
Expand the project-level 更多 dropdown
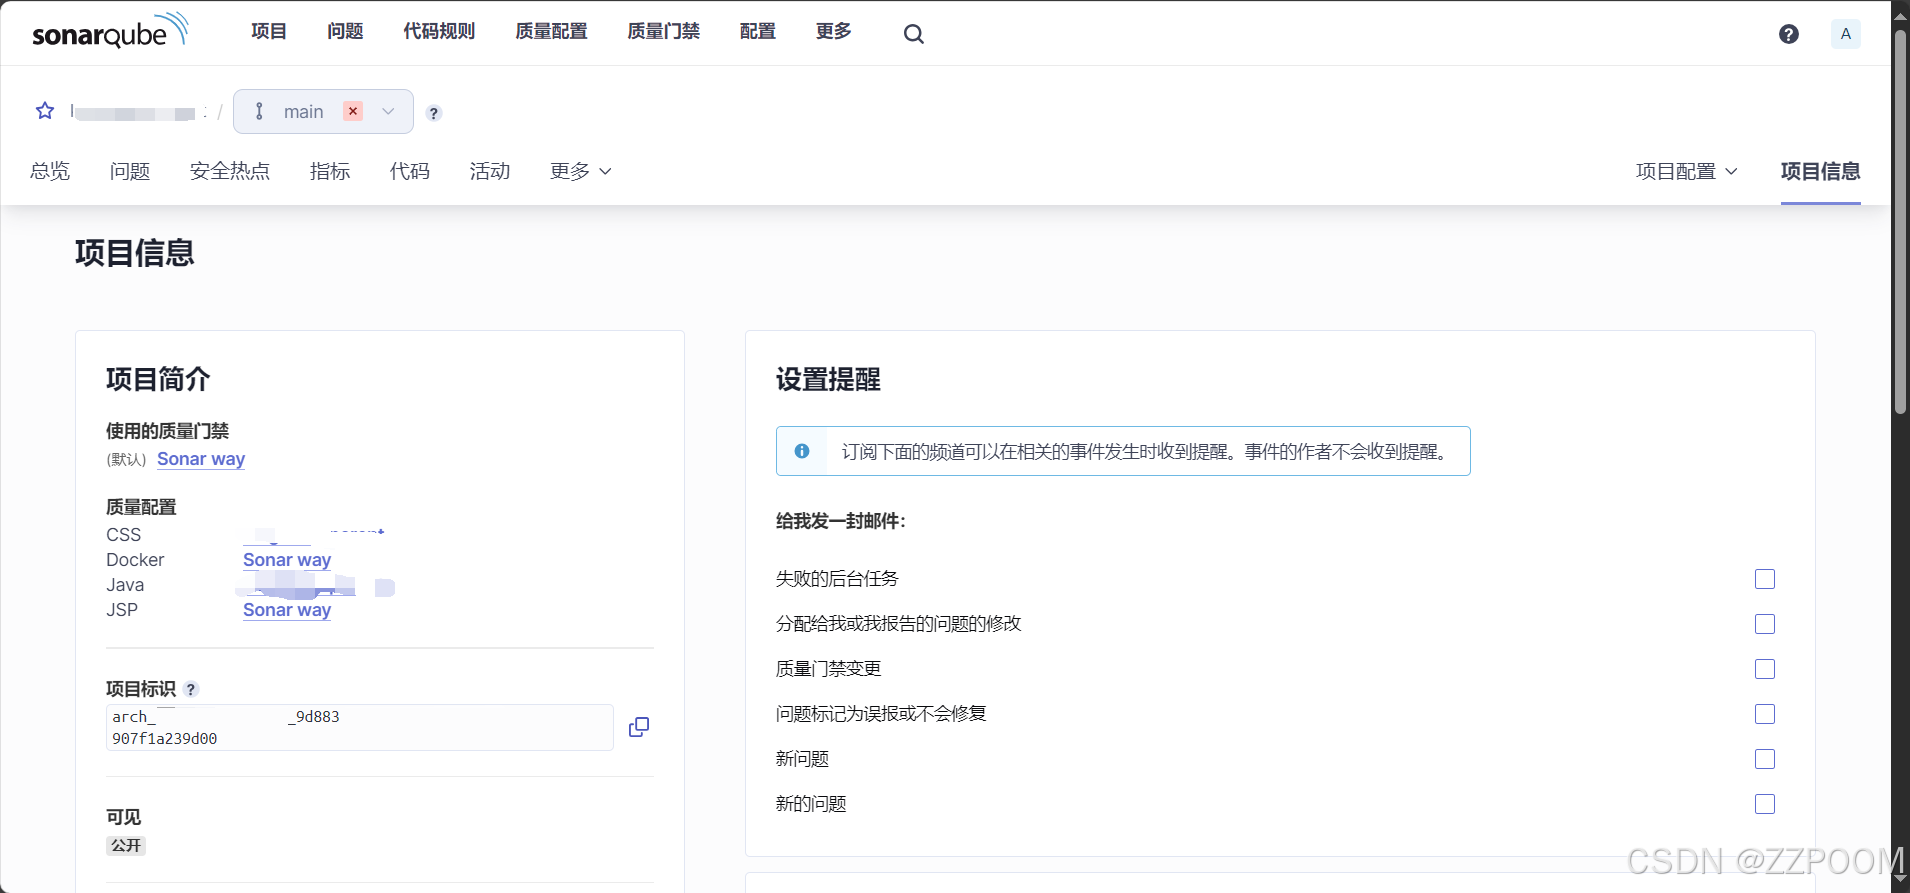580,172
